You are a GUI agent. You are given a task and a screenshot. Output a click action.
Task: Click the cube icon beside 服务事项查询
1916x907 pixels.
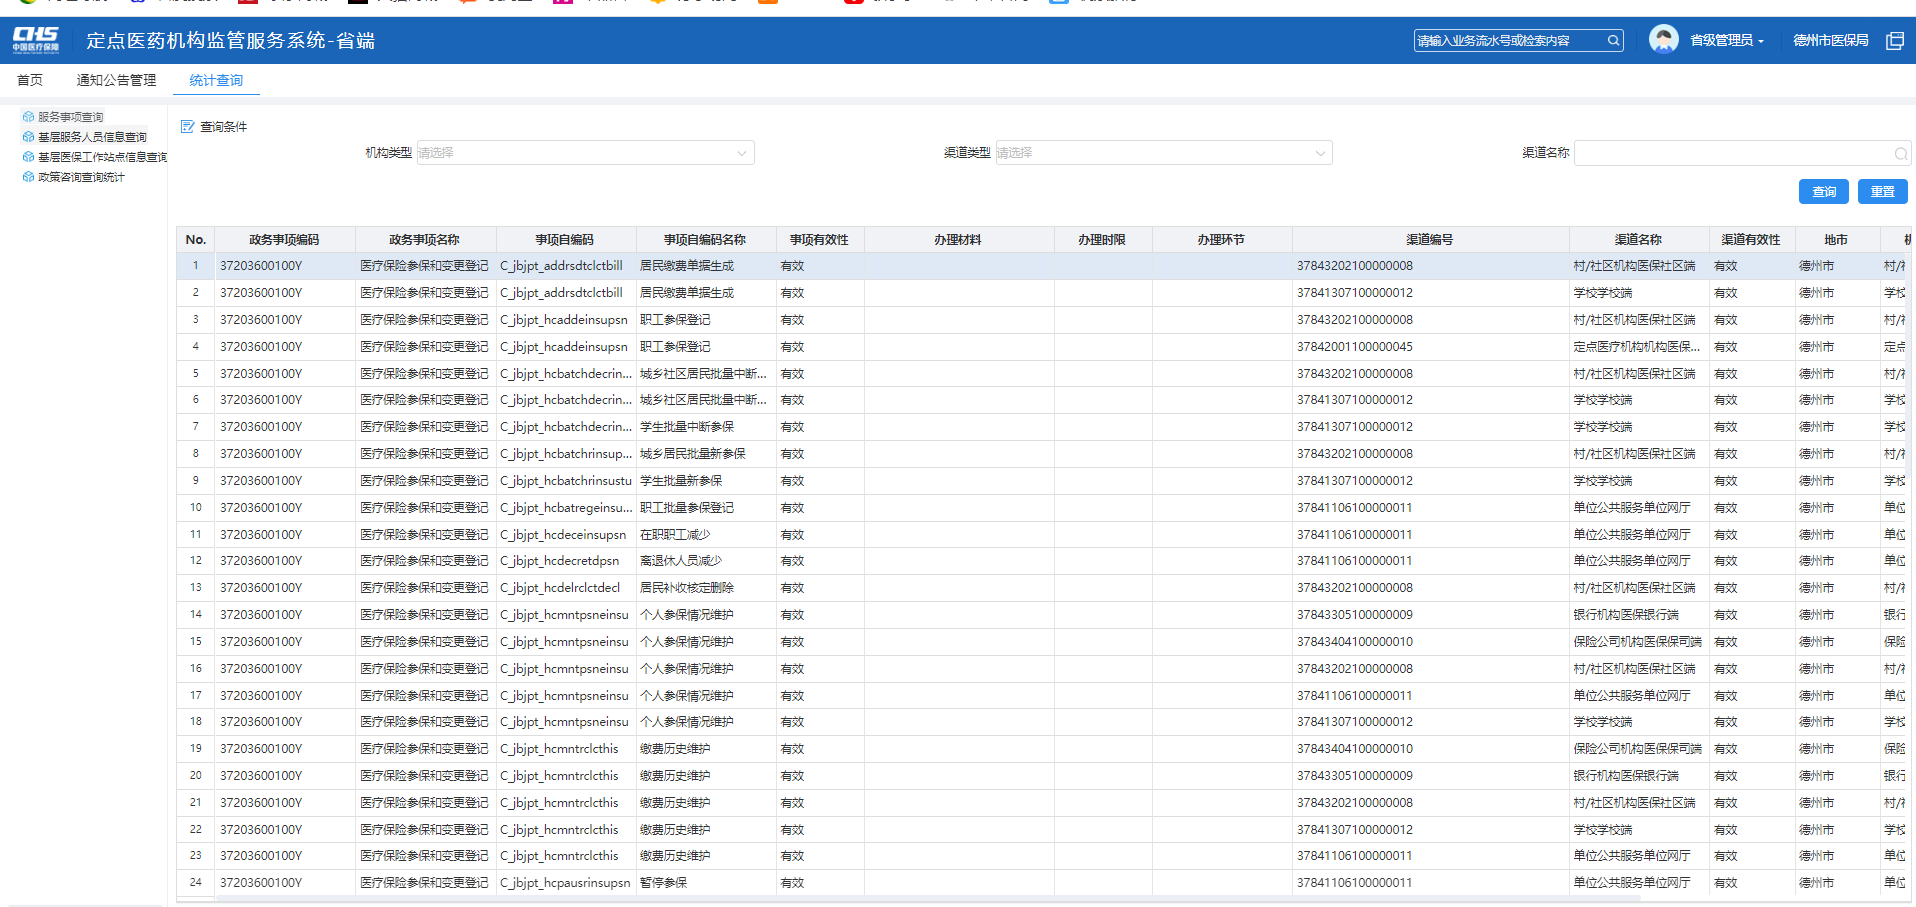pyautogui.click(x=28, y=117)
